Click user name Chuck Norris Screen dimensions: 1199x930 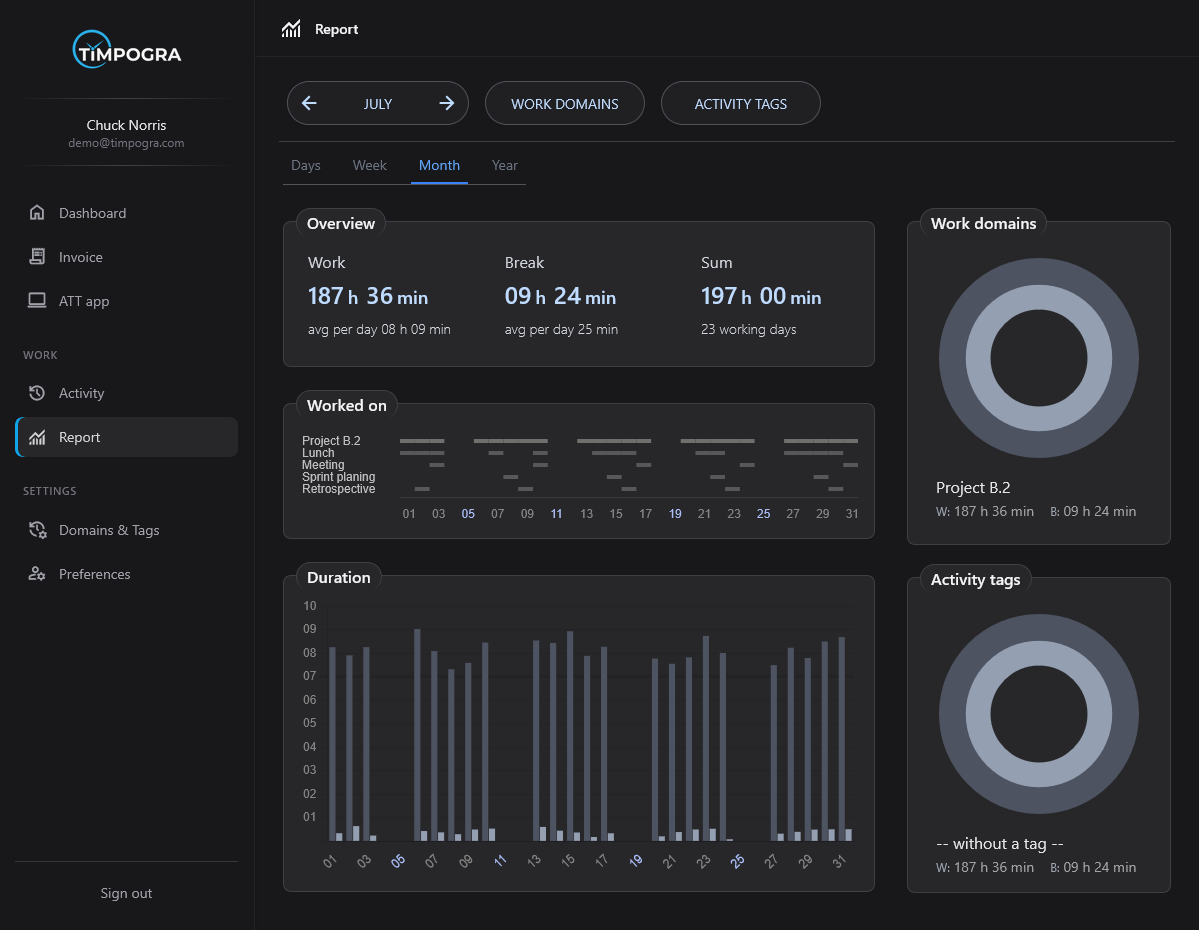point(126,125)
